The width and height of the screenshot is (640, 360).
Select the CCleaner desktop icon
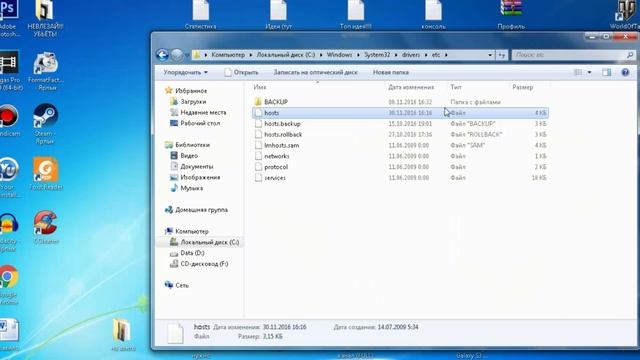coord(46,228)
